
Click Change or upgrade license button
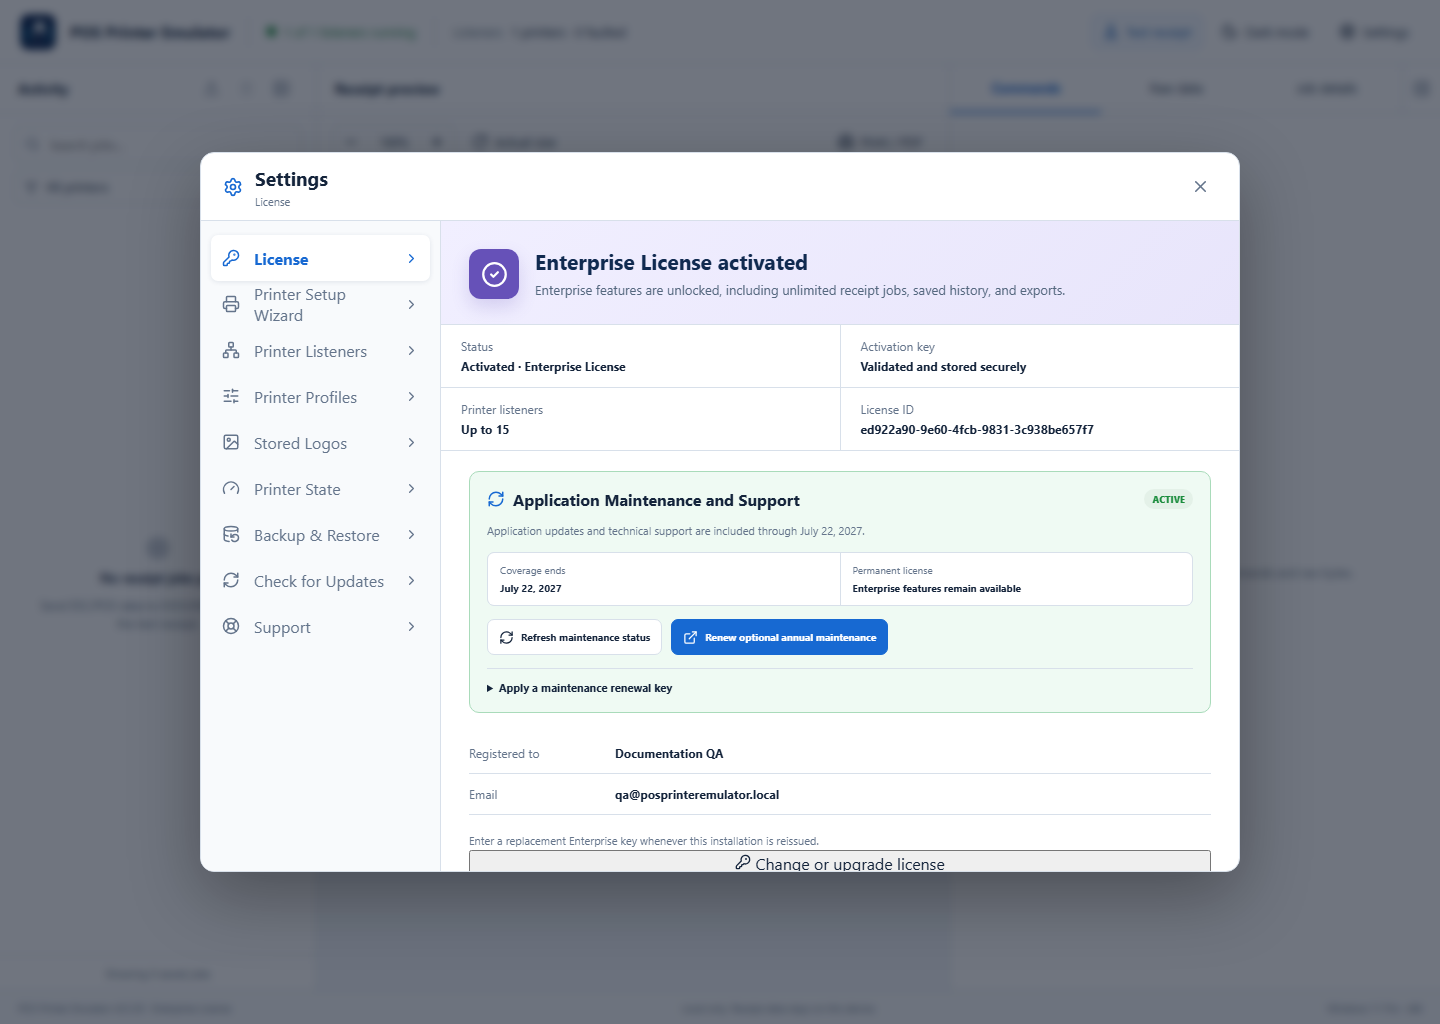click(840, 861)
